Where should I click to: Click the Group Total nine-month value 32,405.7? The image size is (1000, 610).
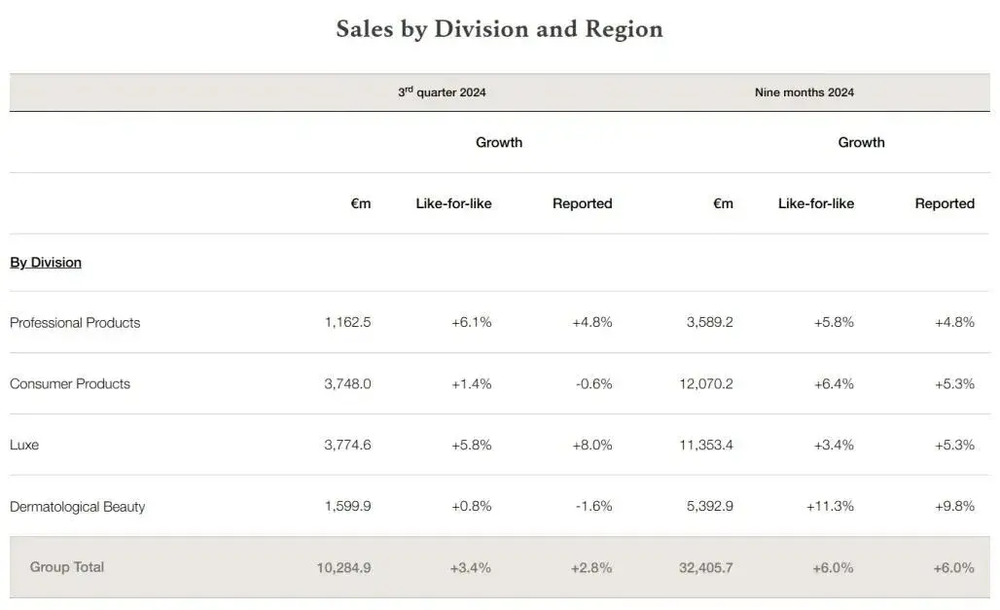click(705, 567)
